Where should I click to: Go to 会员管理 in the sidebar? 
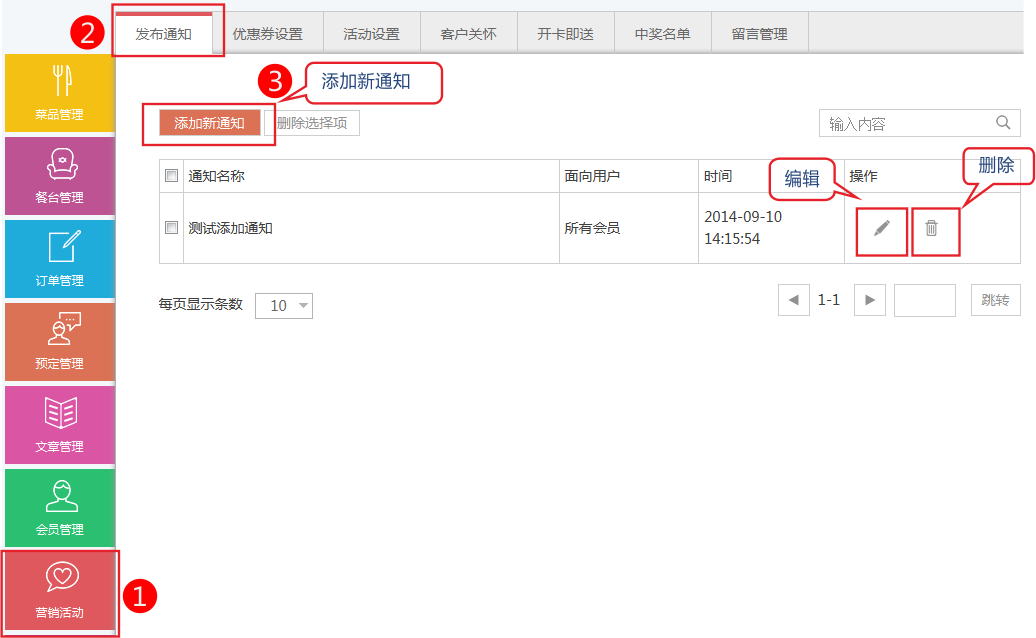click(59, 508)
